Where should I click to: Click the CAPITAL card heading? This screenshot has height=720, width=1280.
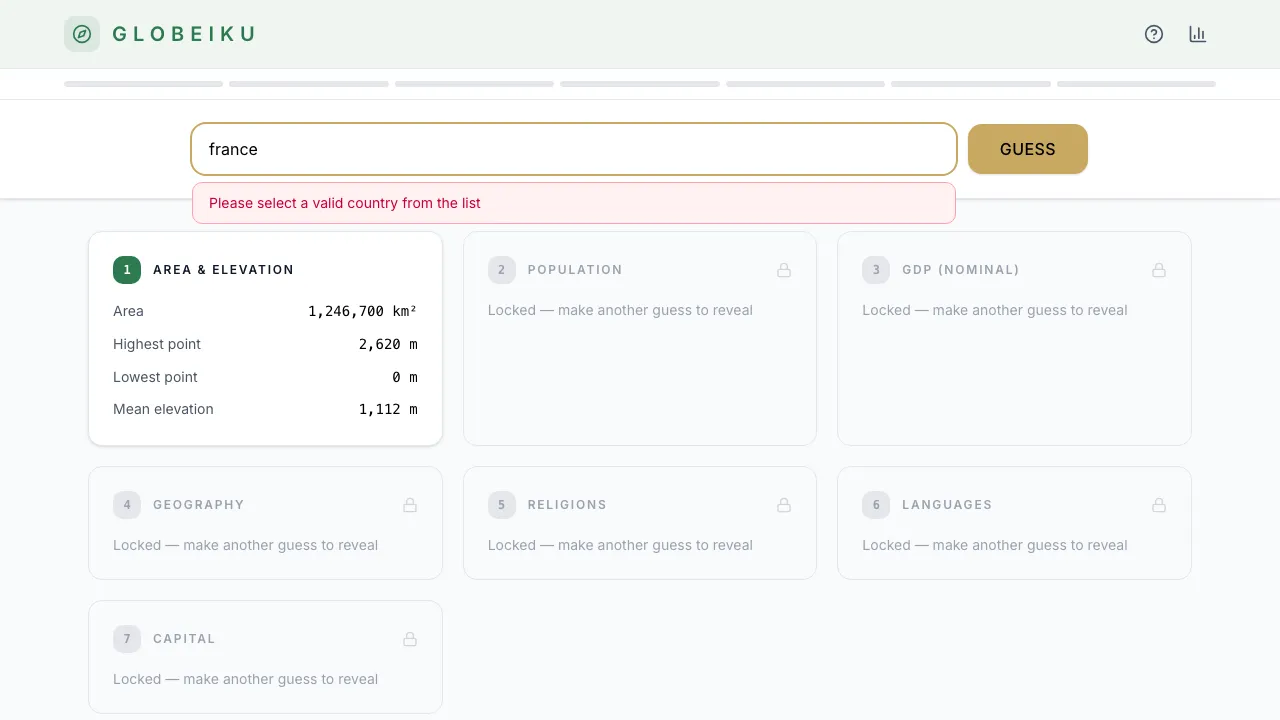184,639
